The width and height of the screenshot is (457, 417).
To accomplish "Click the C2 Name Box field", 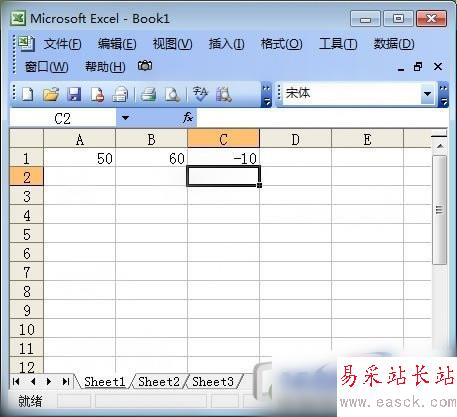I will pyautogui.click(x=63, y=118).
